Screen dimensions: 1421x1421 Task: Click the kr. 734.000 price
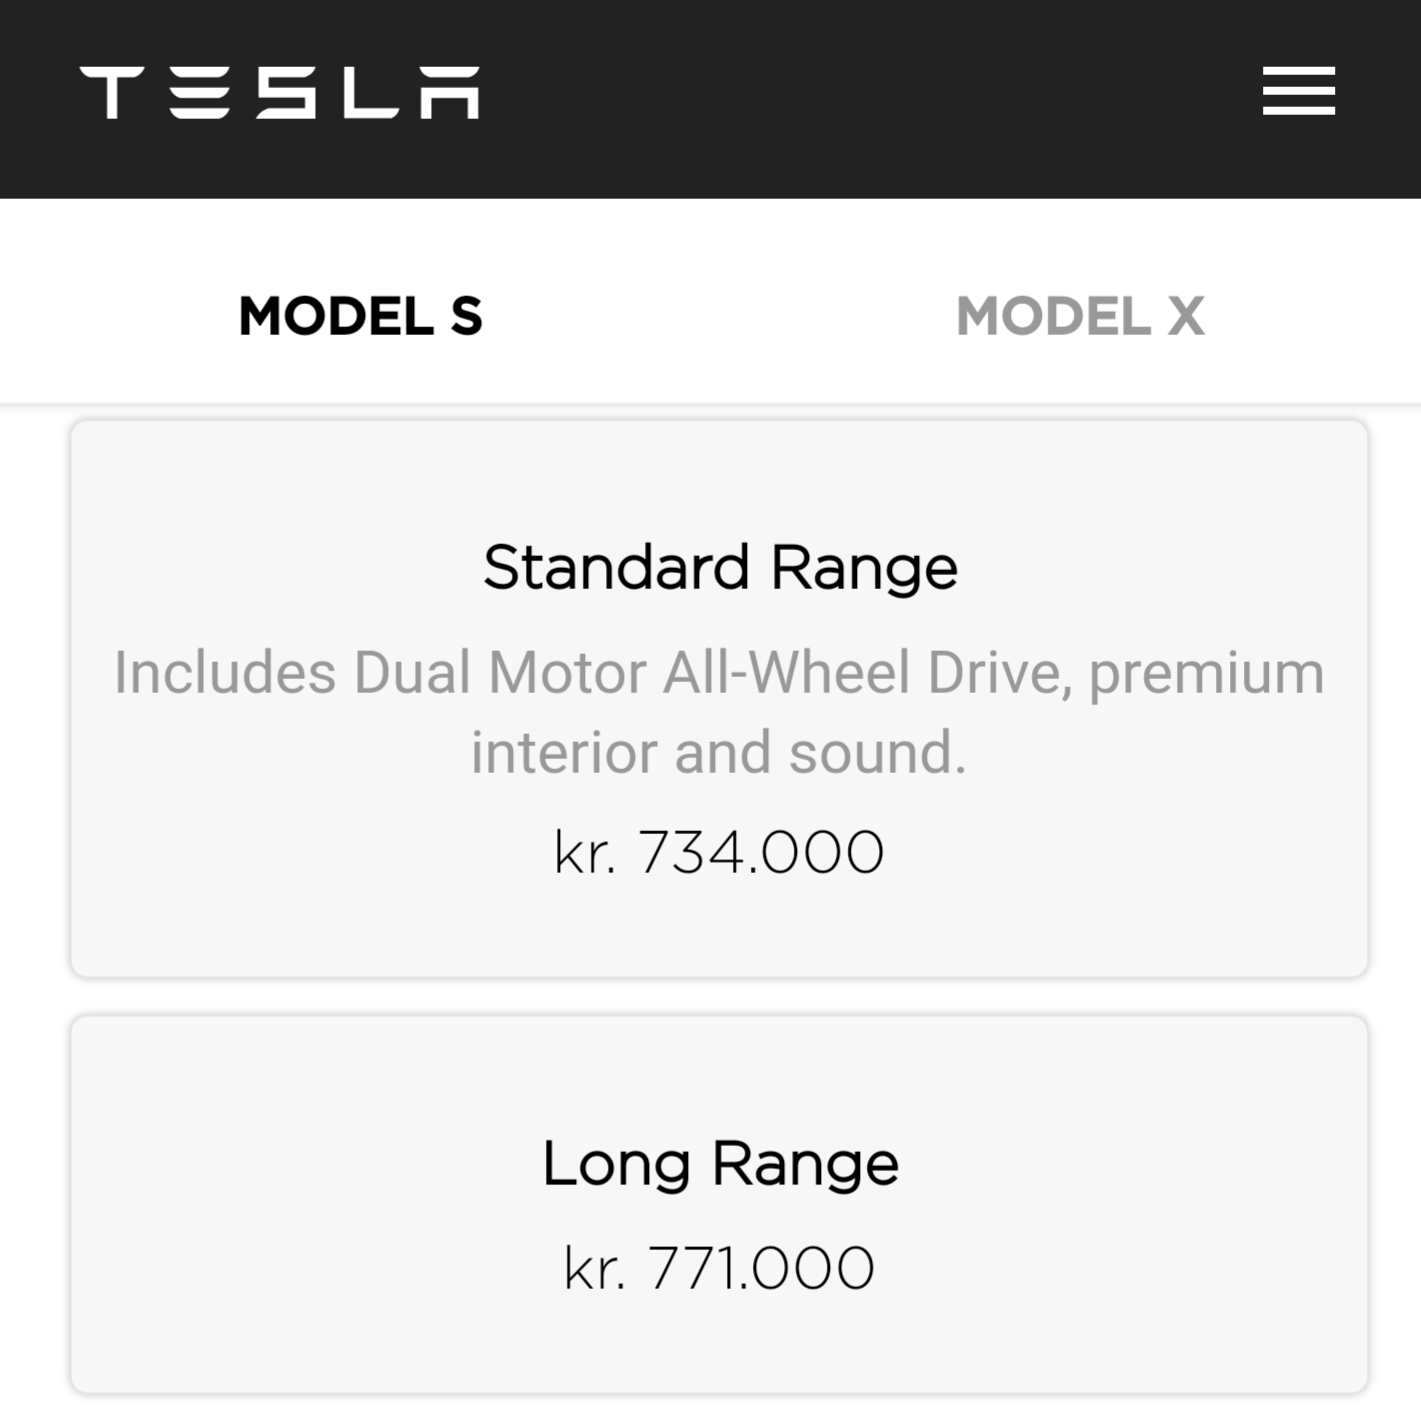719,852
